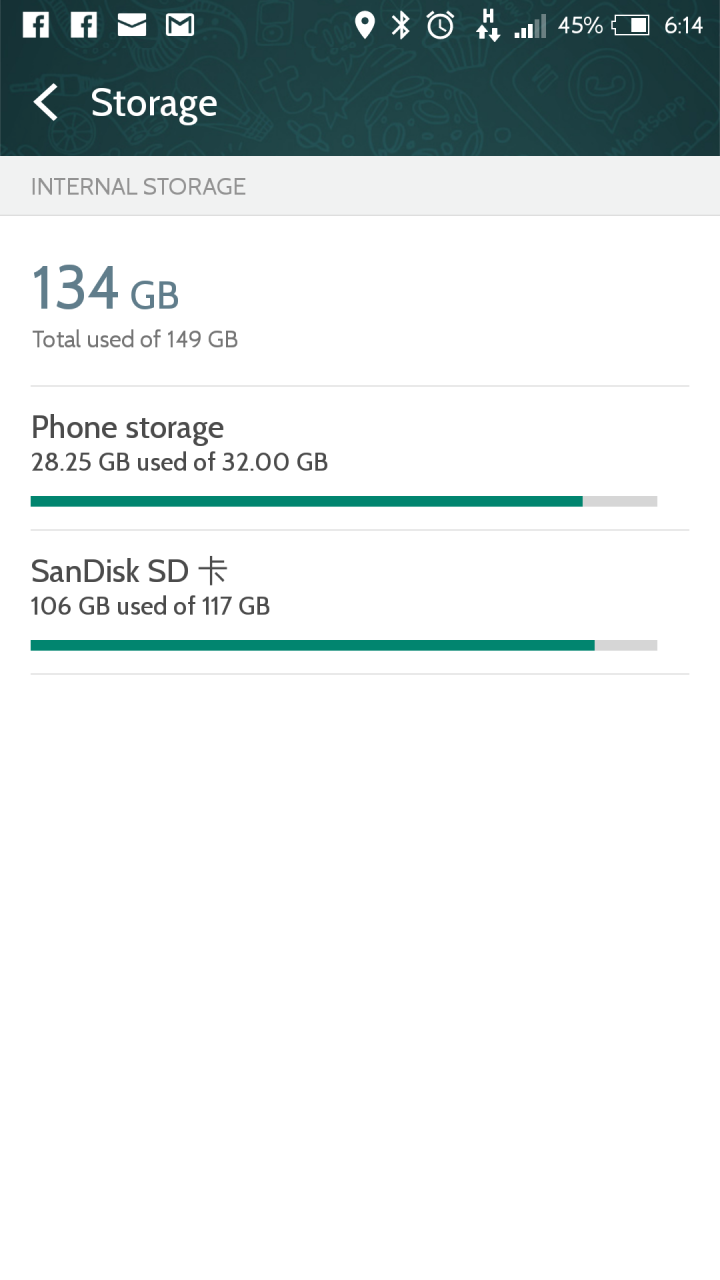Tap the 134 GB total used figure

105,289
